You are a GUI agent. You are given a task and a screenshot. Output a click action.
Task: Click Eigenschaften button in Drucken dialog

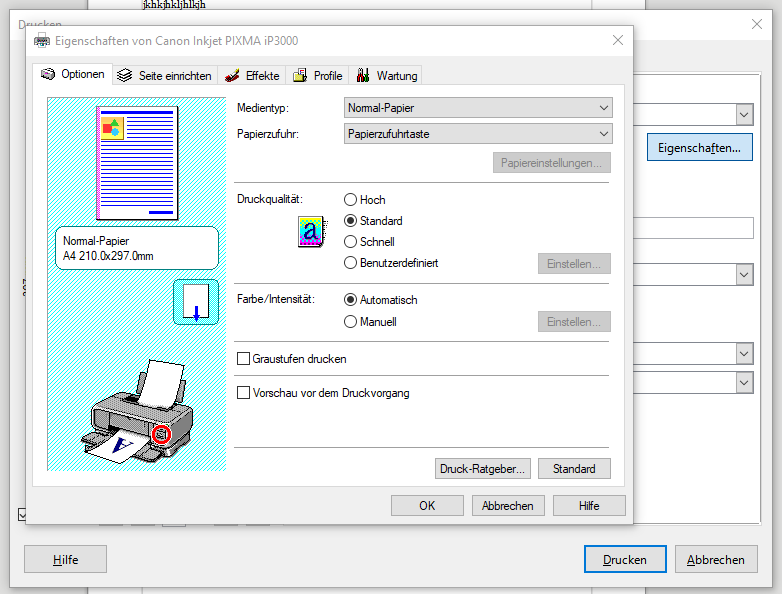pyautogui.click(x=700, y=147)
